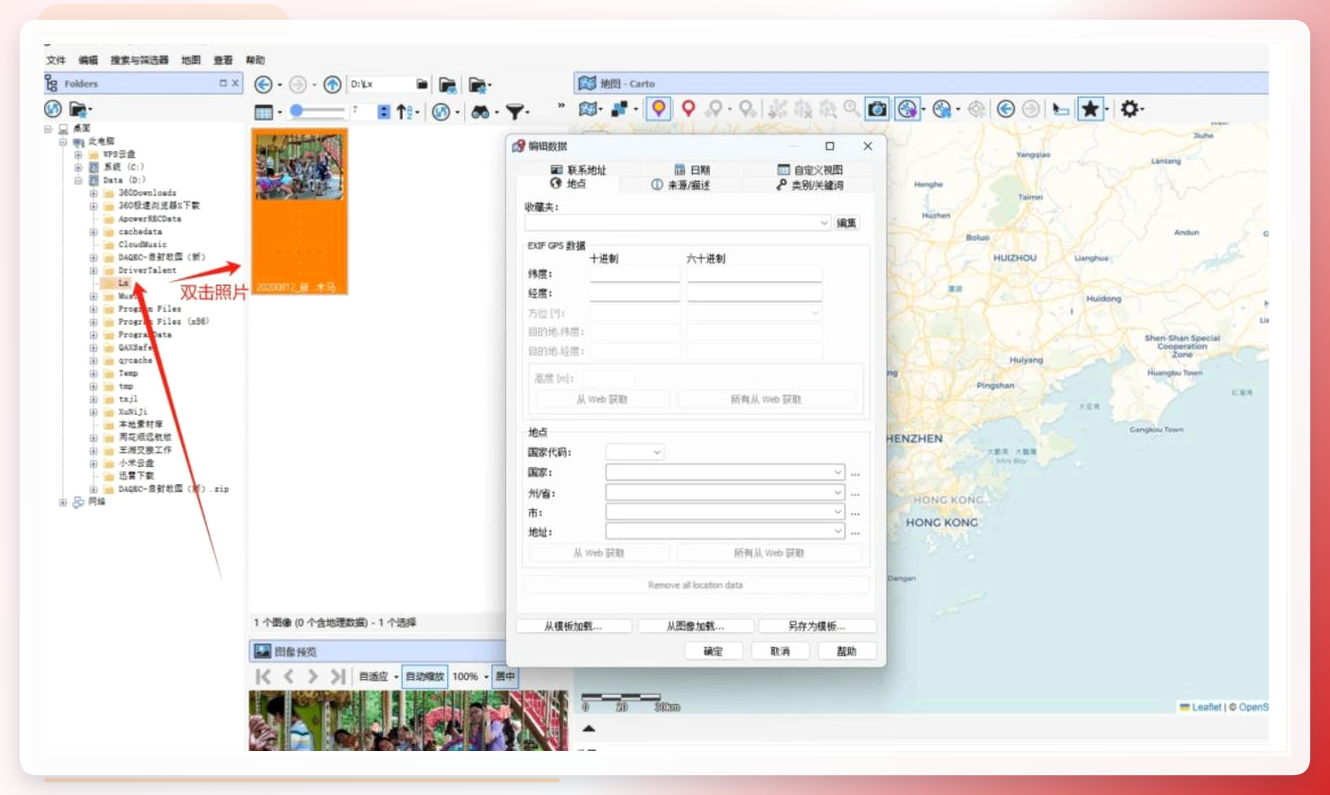Switch to the 日期 tab
The height and width of the screenshot is (795, 1330).
(693, 170)
